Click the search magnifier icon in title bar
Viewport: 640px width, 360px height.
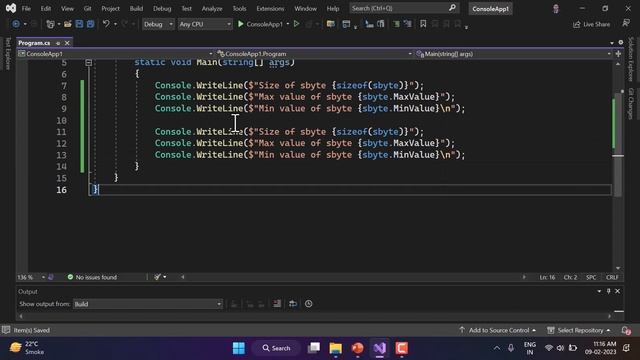click(x=452, y=8)
